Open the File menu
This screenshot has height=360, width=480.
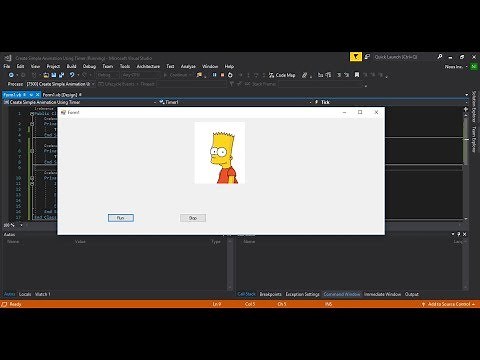pos(7,66)
